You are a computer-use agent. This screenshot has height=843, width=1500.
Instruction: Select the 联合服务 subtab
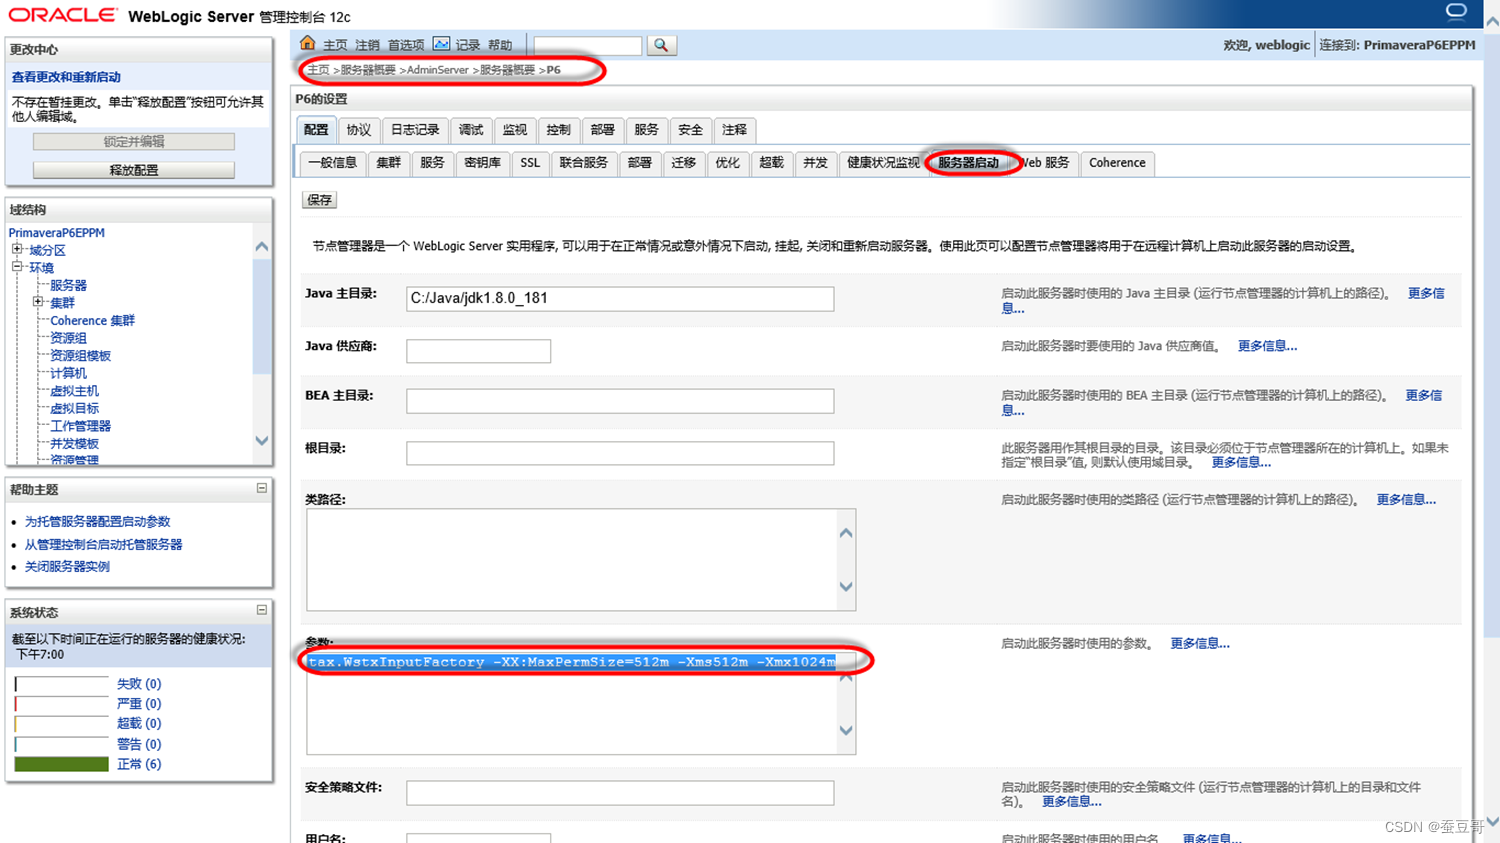[584, 163]
